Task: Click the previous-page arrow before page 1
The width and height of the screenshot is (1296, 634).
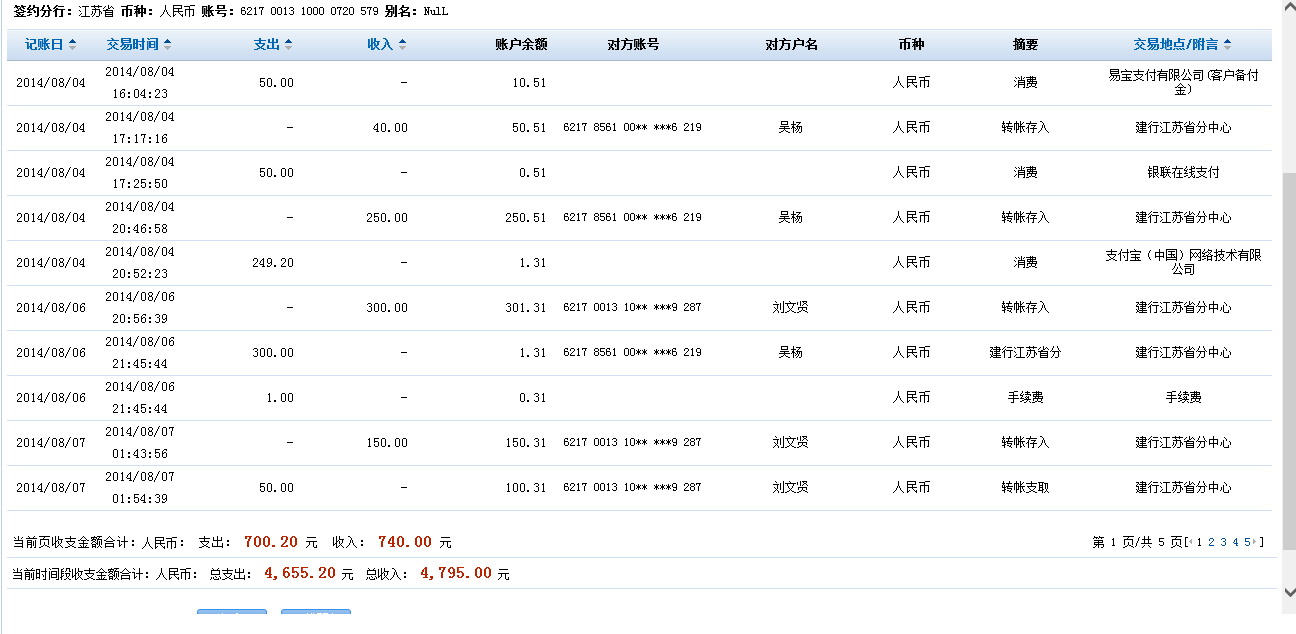Action: (x=1189, y=542)
